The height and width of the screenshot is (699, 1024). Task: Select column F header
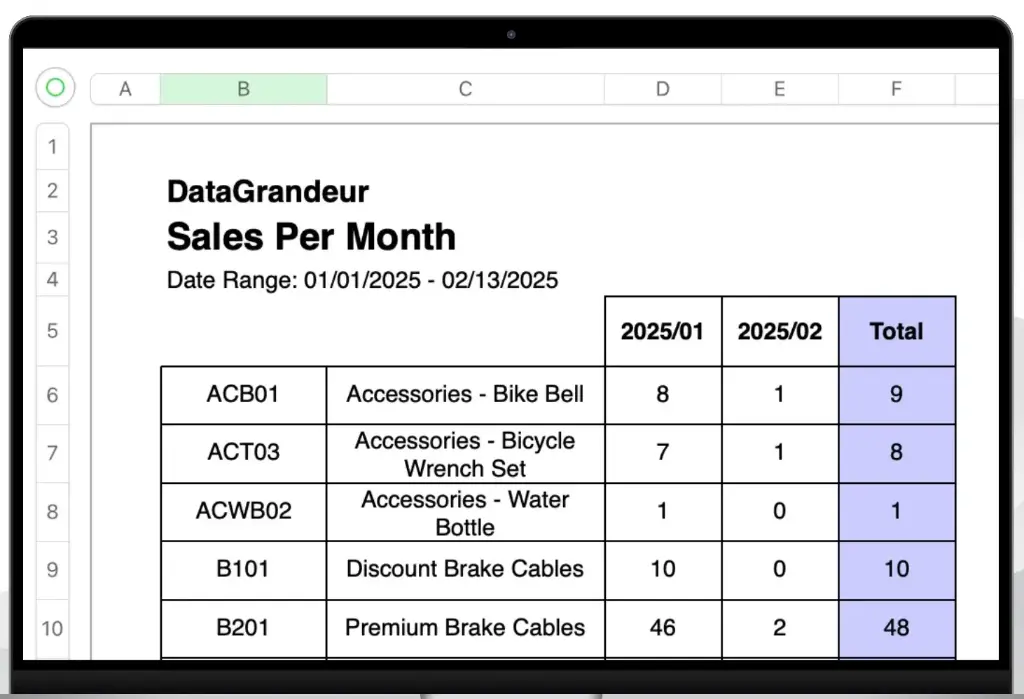coord(896,88)
